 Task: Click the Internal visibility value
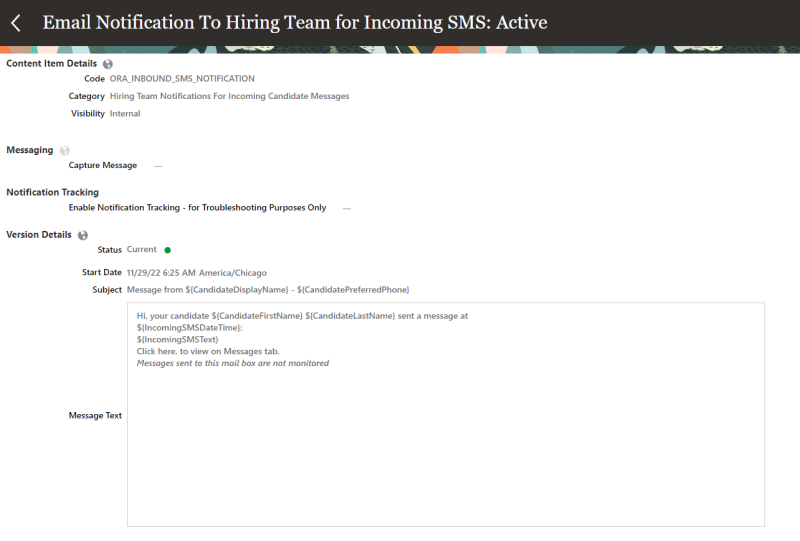[125, 114]
